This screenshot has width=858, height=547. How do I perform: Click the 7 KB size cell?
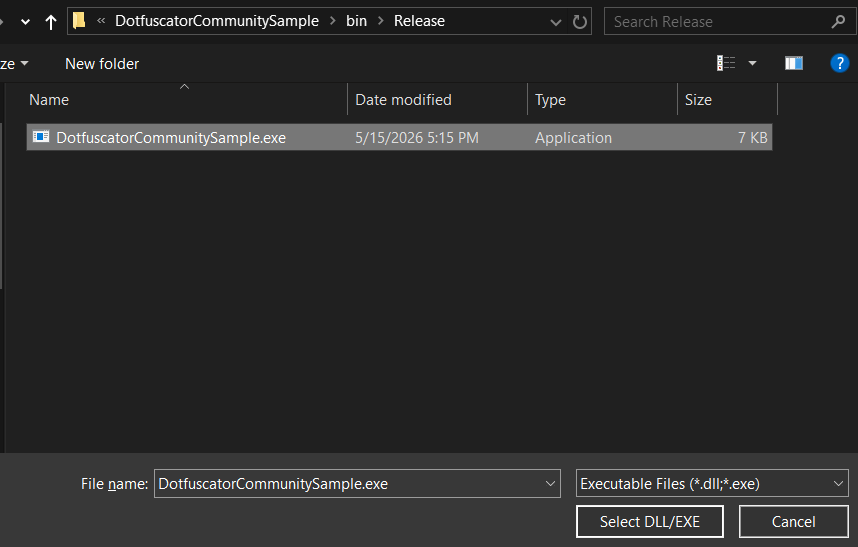click(753, 138)
